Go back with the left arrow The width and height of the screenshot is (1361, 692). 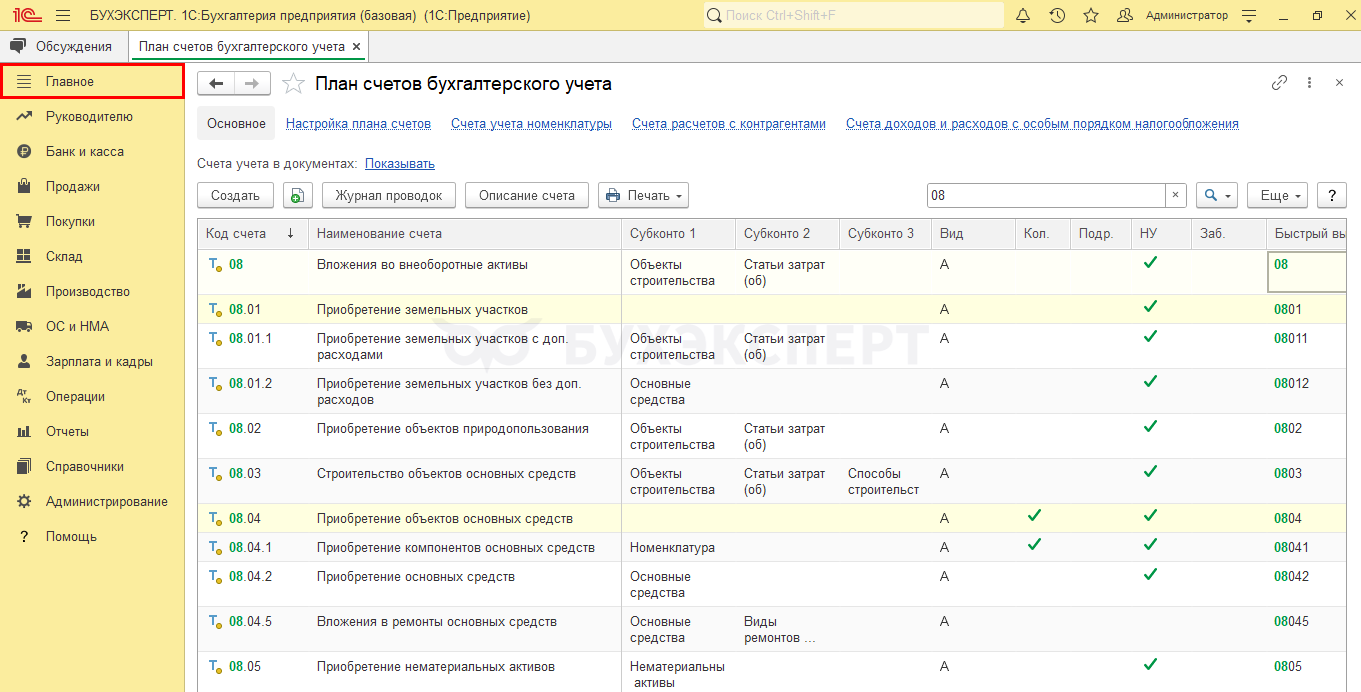[216, 84]
